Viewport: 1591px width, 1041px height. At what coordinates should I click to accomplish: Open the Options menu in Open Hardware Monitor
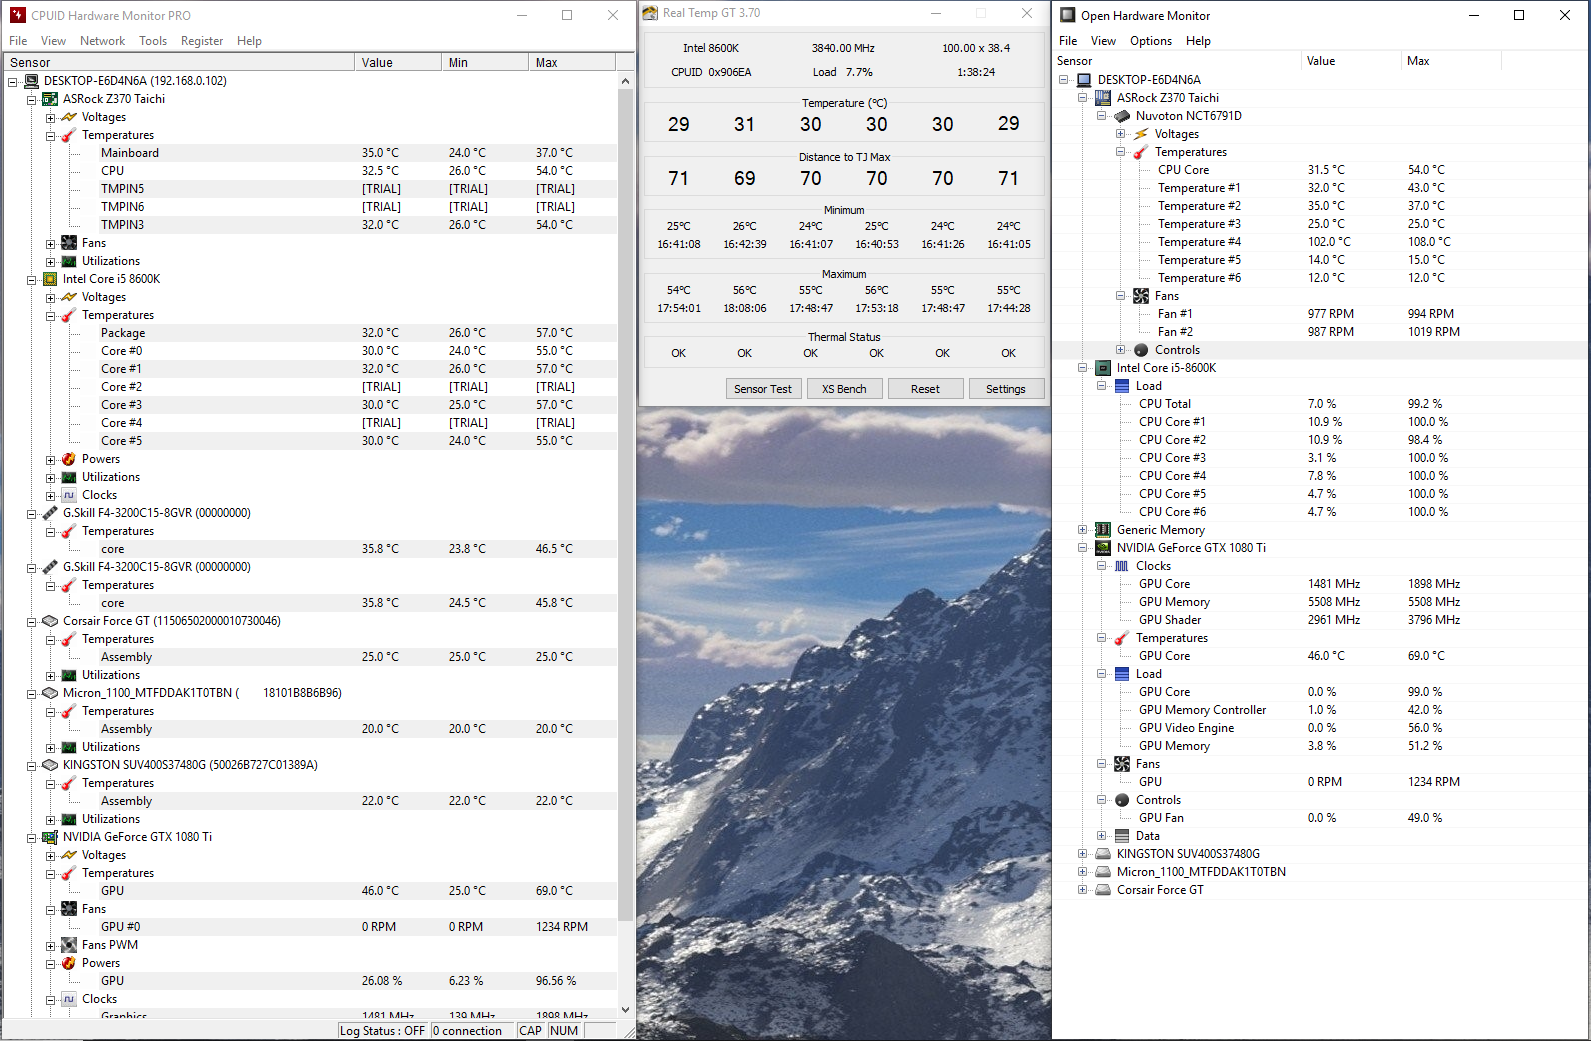1150,41
